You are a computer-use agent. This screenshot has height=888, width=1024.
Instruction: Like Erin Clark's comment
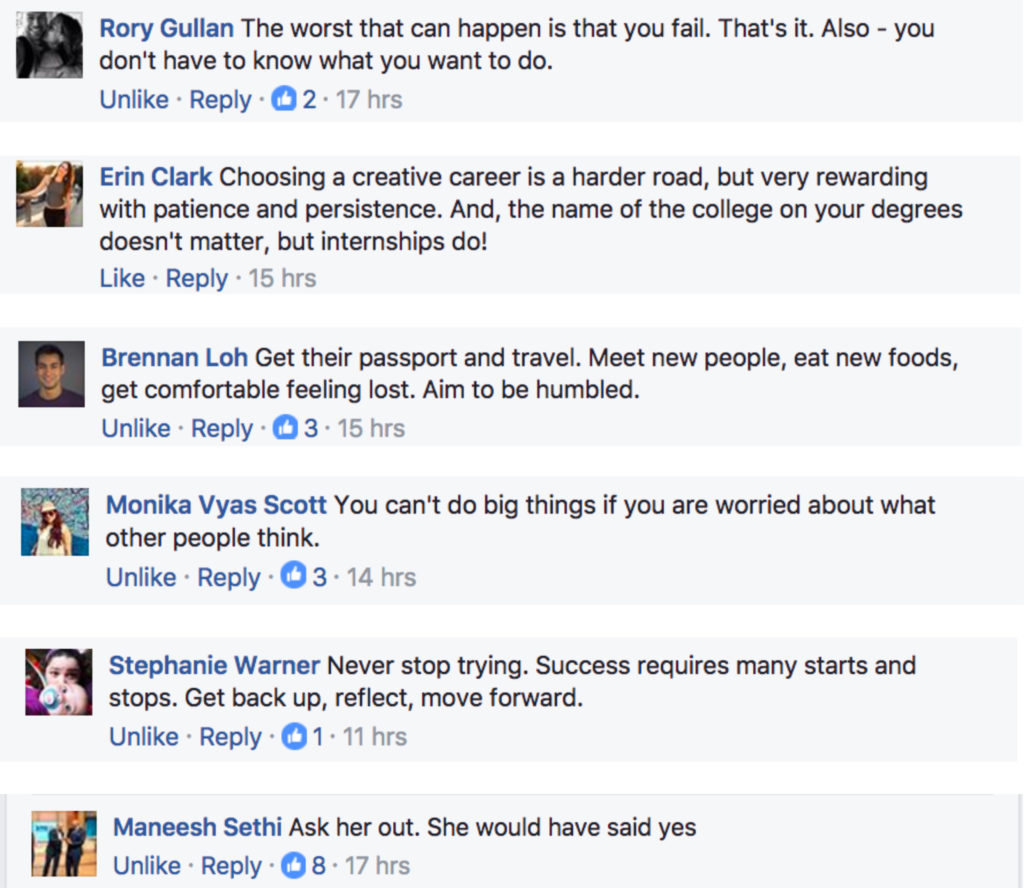pos(122,278)
